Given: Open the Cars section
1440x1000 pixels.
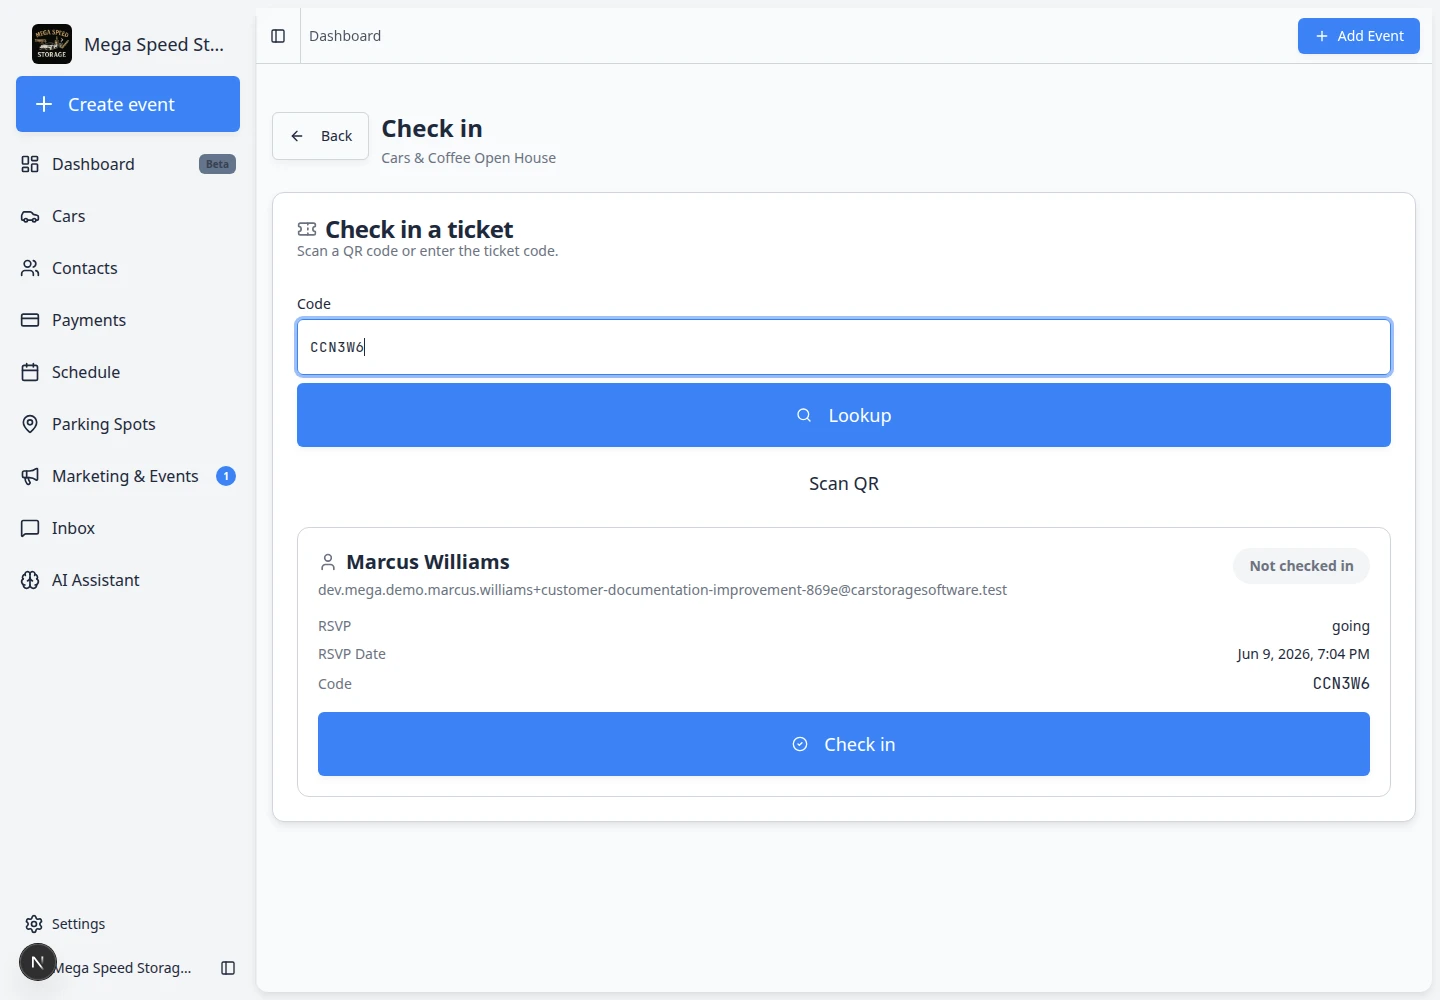Looking at the screenshot, I should click(x=128, y=216).
